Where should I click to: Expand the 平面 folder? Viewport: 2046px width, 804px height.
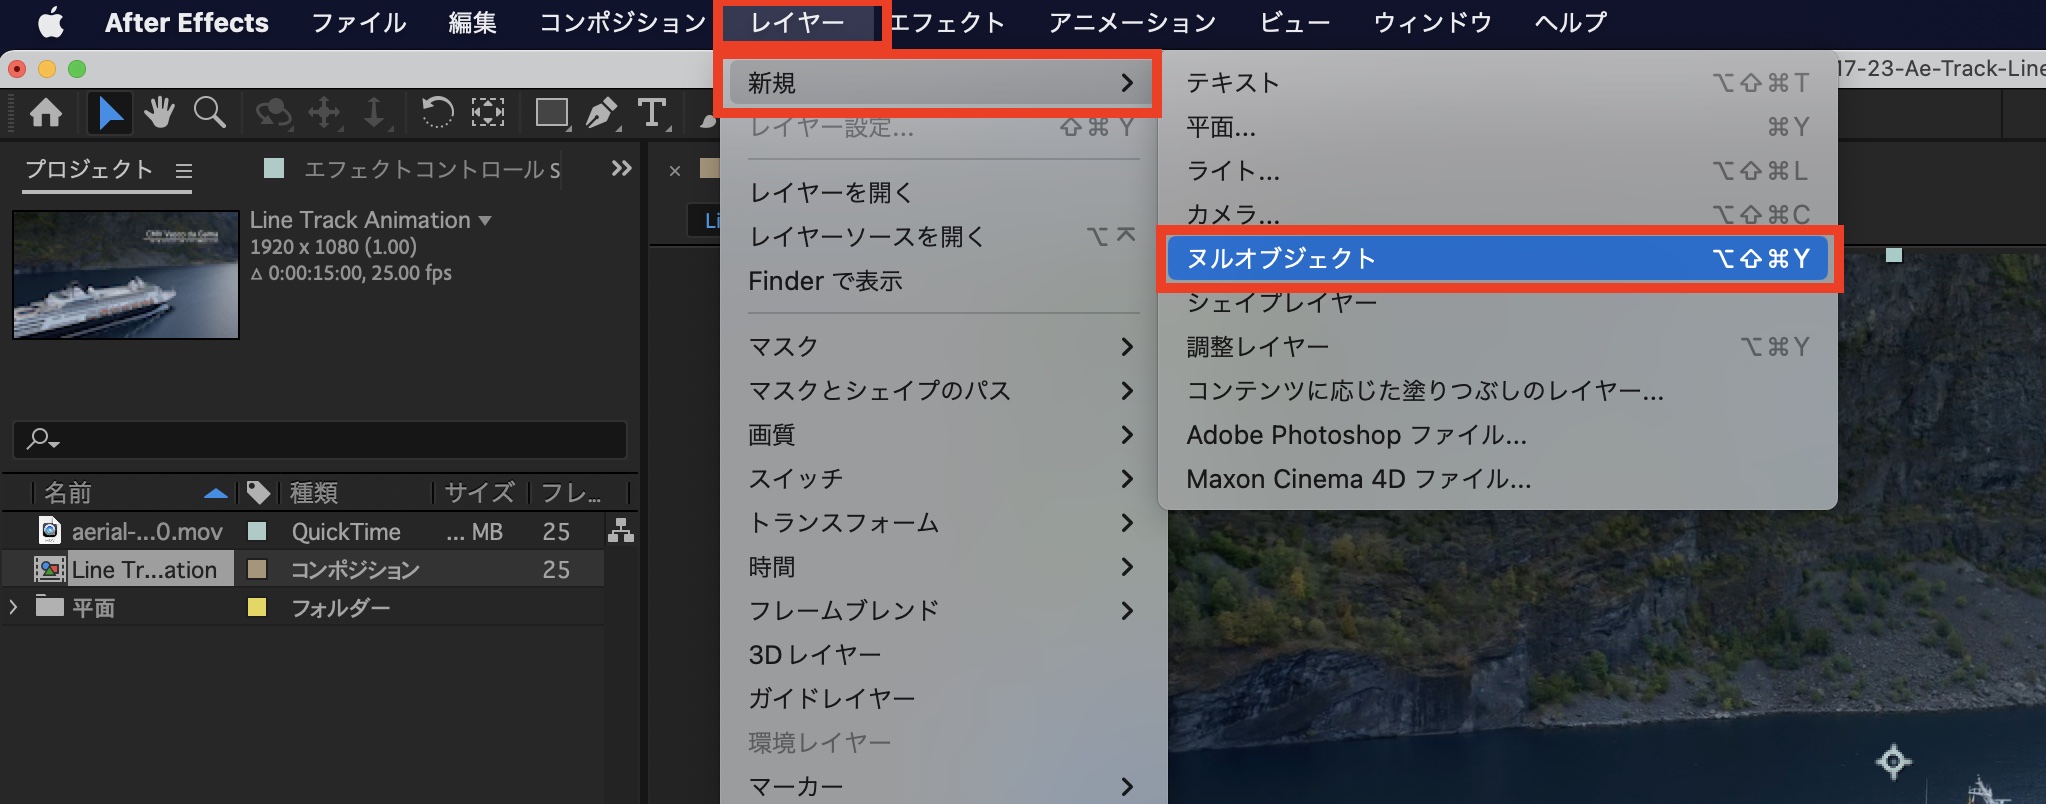pos(13,606)
